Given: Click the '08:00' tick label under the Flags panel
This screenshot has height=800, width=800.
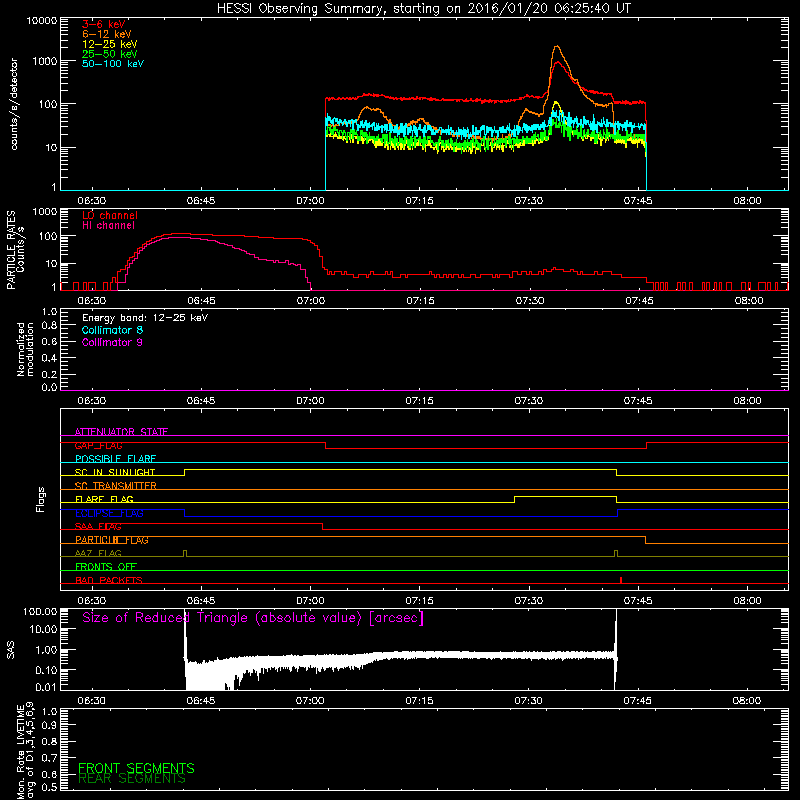Looking at the screenshot, I should coord(747,601).
